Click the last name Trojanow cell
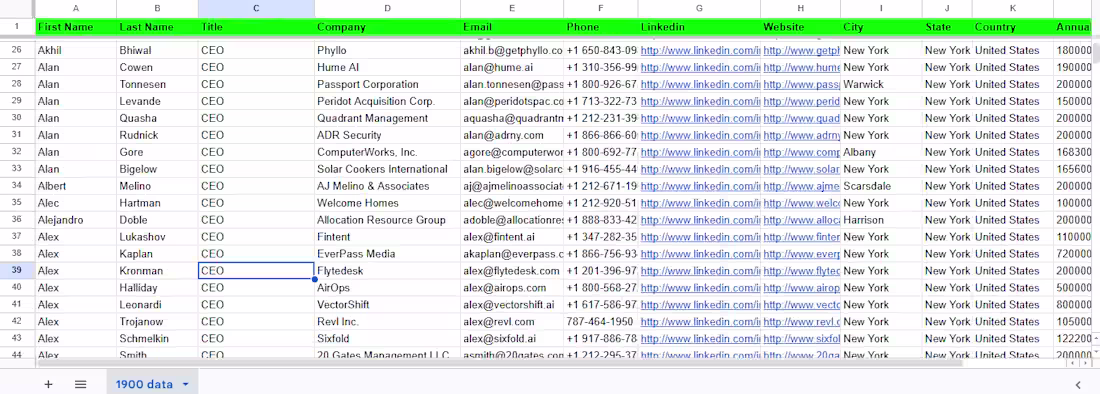 (x=157, y=322)
